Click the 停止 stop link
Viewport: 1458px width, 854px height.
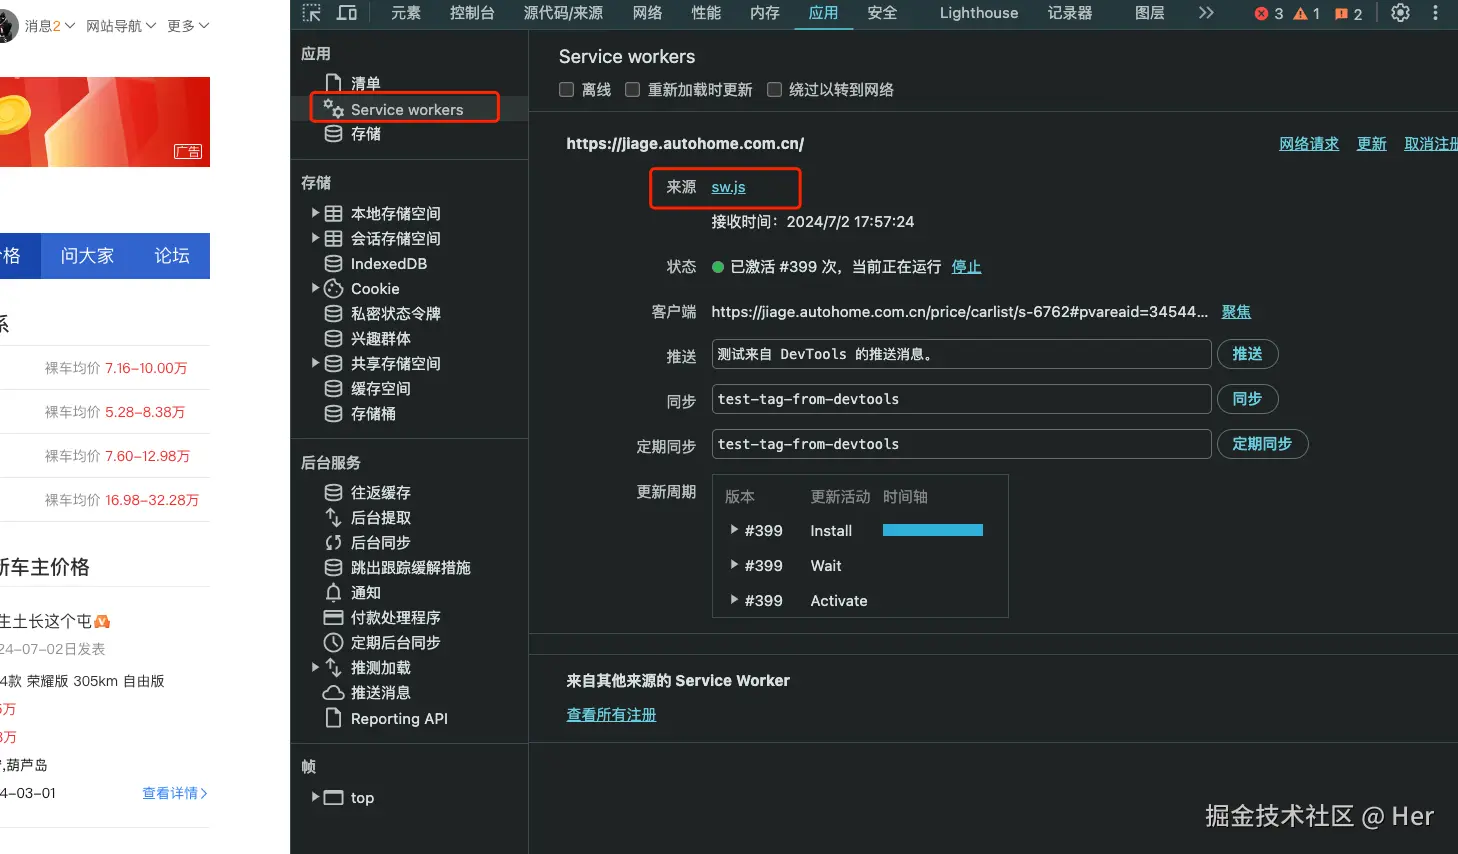tap(966, 267)
